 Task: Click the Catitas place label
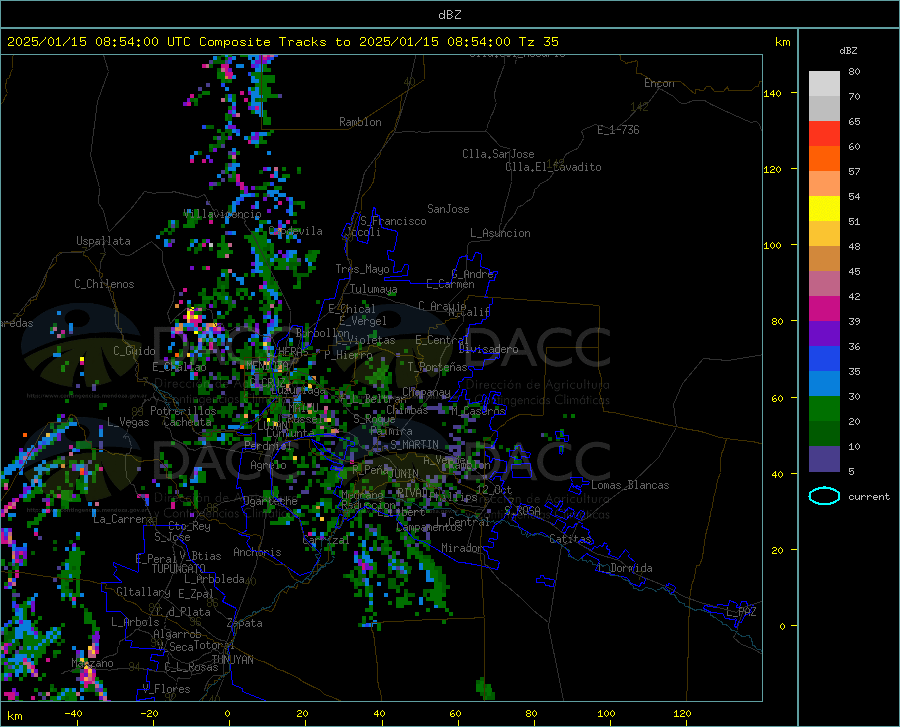pyautogui.click(x=570, y=539)
